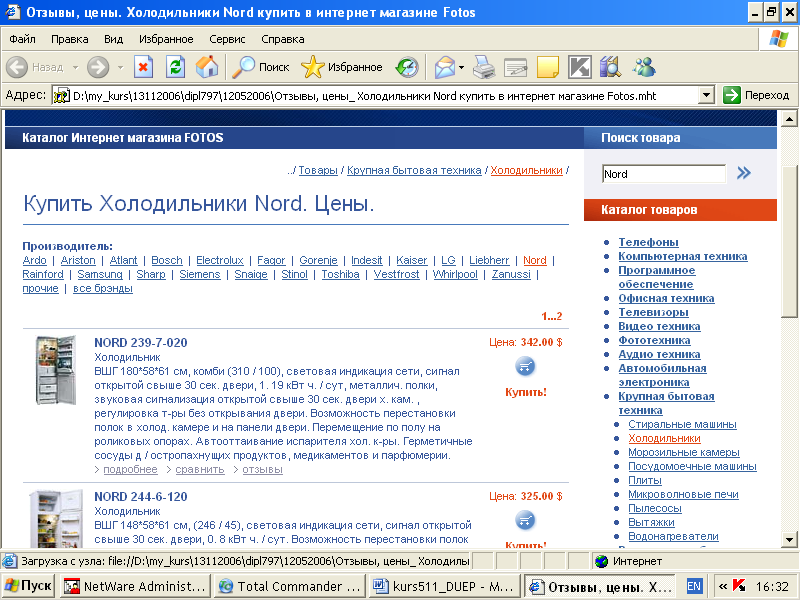
Task: Open the History clock icon
Action: pyautogui.click(x=407, y=67)
